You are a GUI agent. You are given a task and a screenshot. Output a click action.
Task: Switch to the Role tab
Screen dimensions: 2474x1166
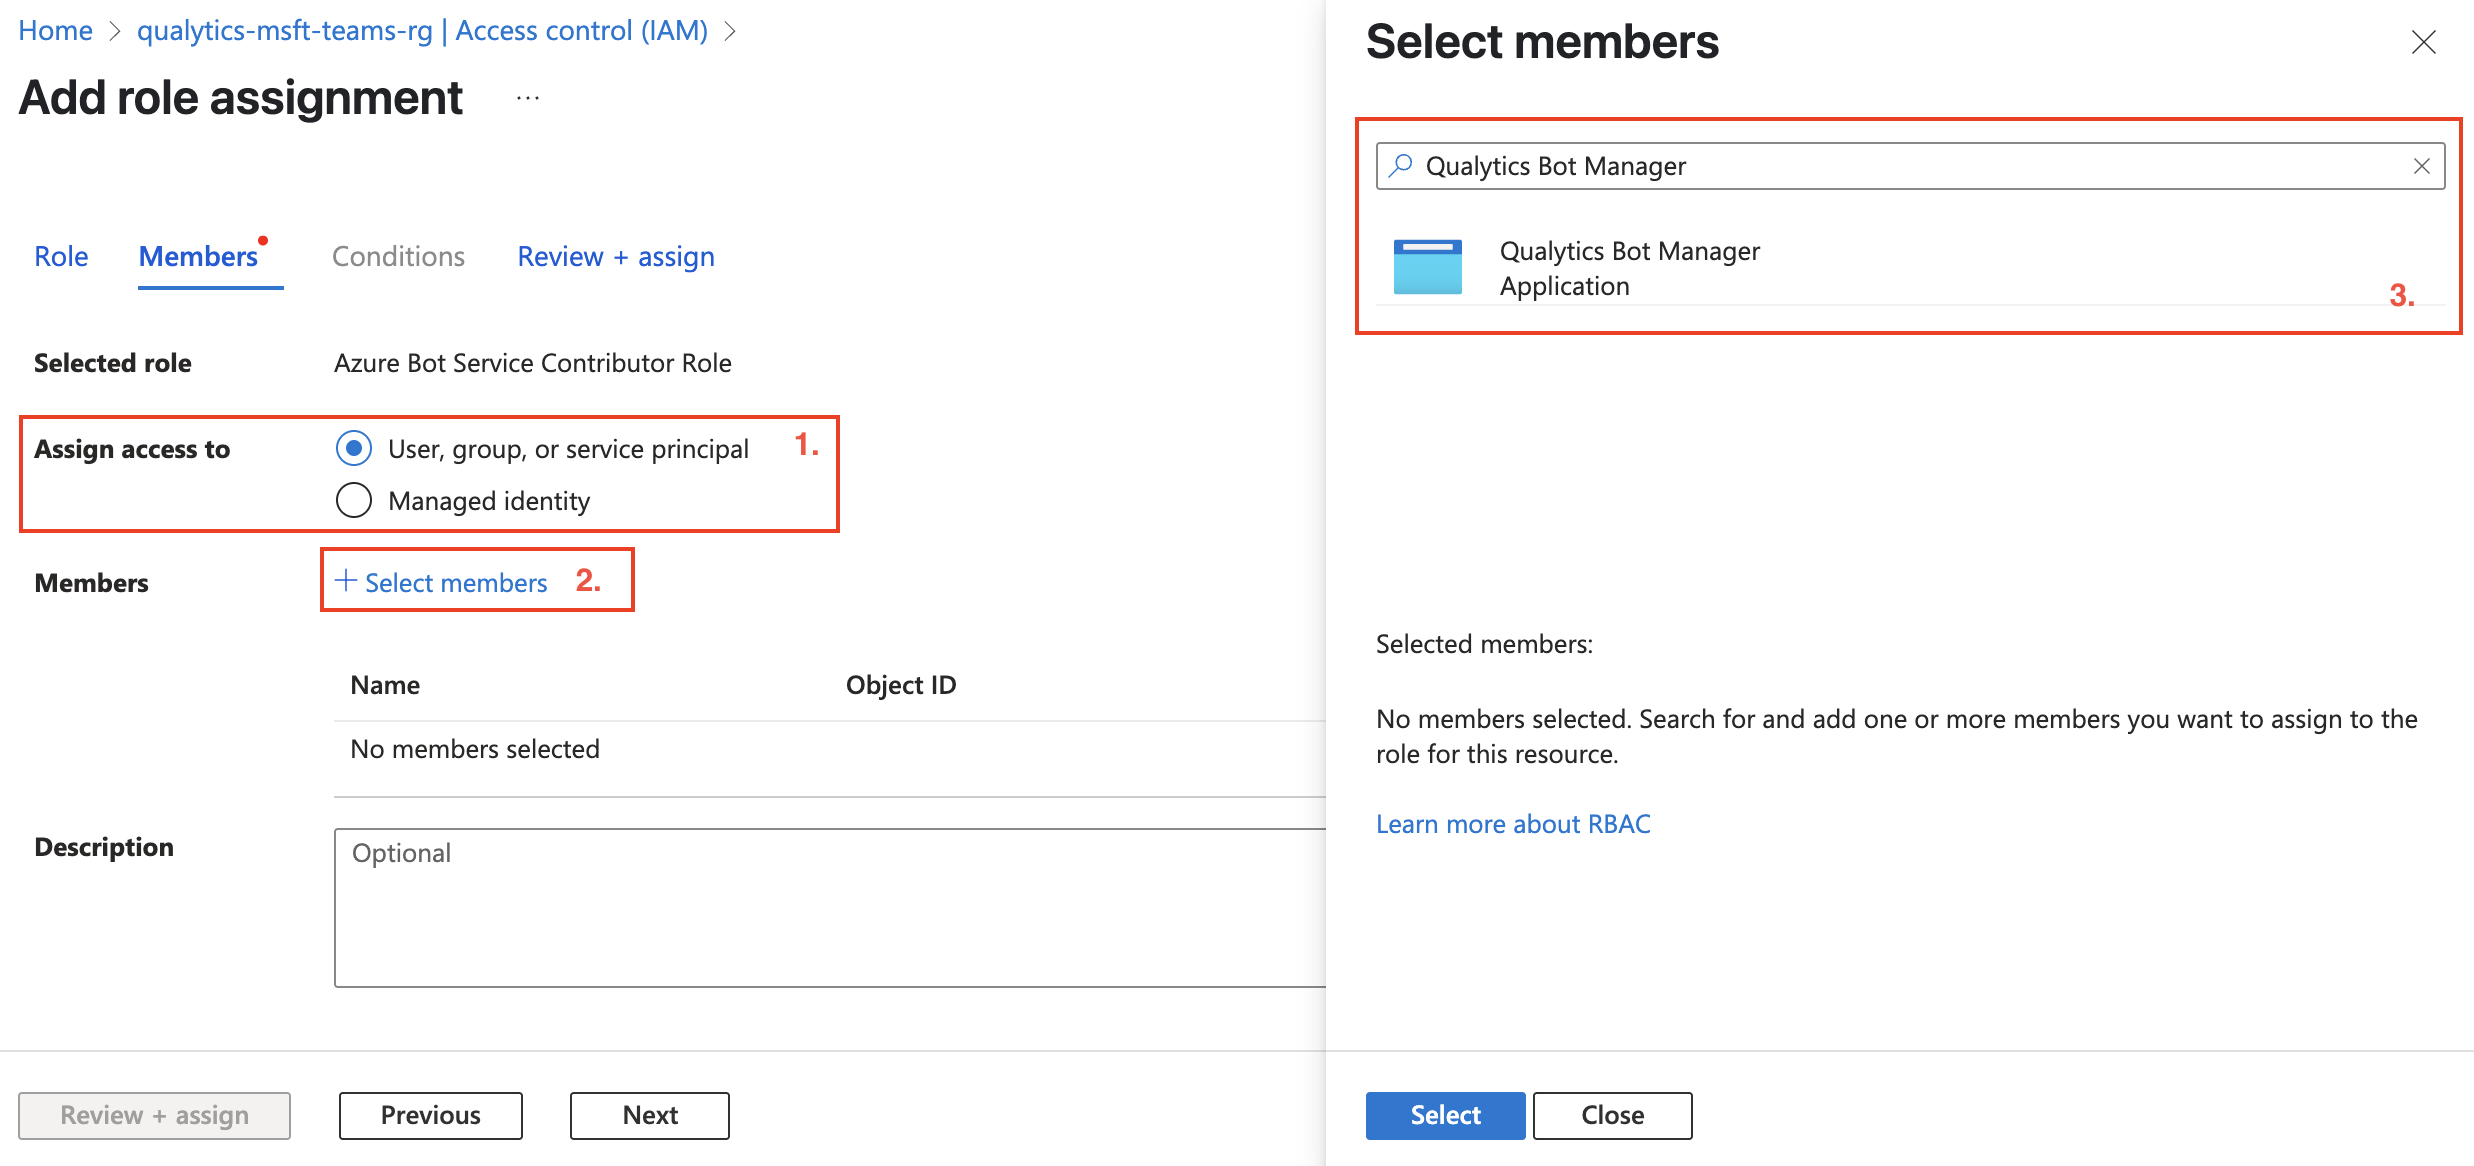click(61, 257)
